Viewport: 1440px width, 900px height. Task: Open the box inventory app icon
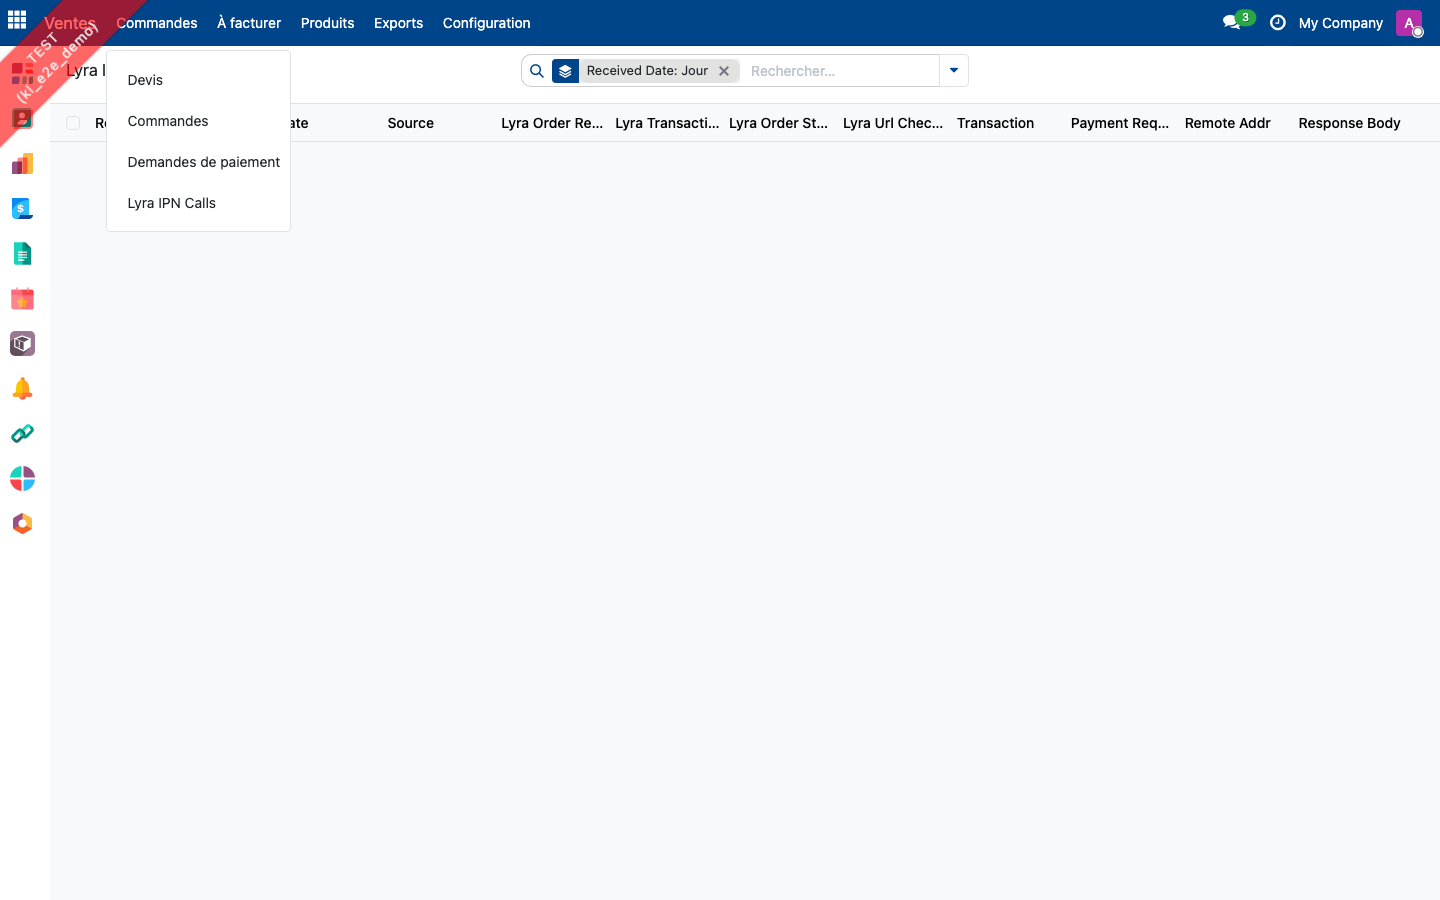pos(22,343)
